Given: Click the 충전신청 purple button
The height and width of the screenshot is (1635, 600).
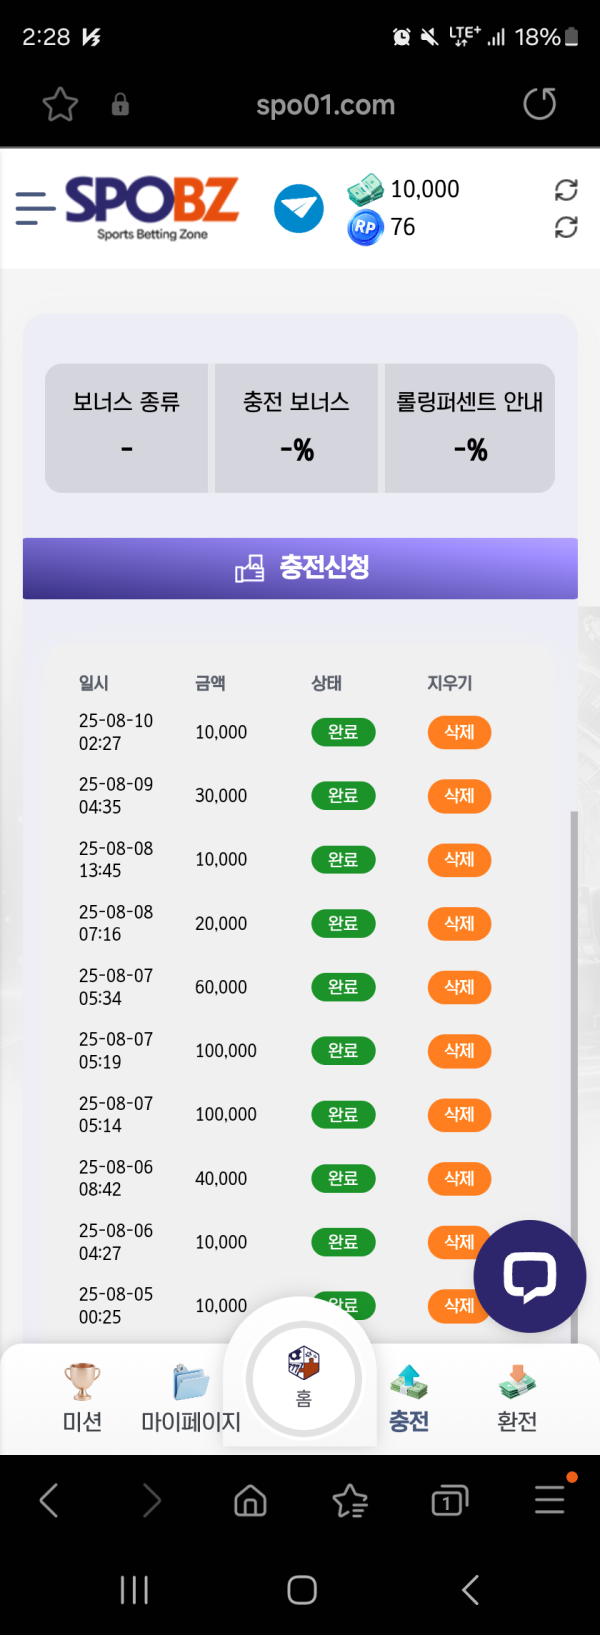Looking at the screenshot, I should pyautogui.click(x=300, y=568).
